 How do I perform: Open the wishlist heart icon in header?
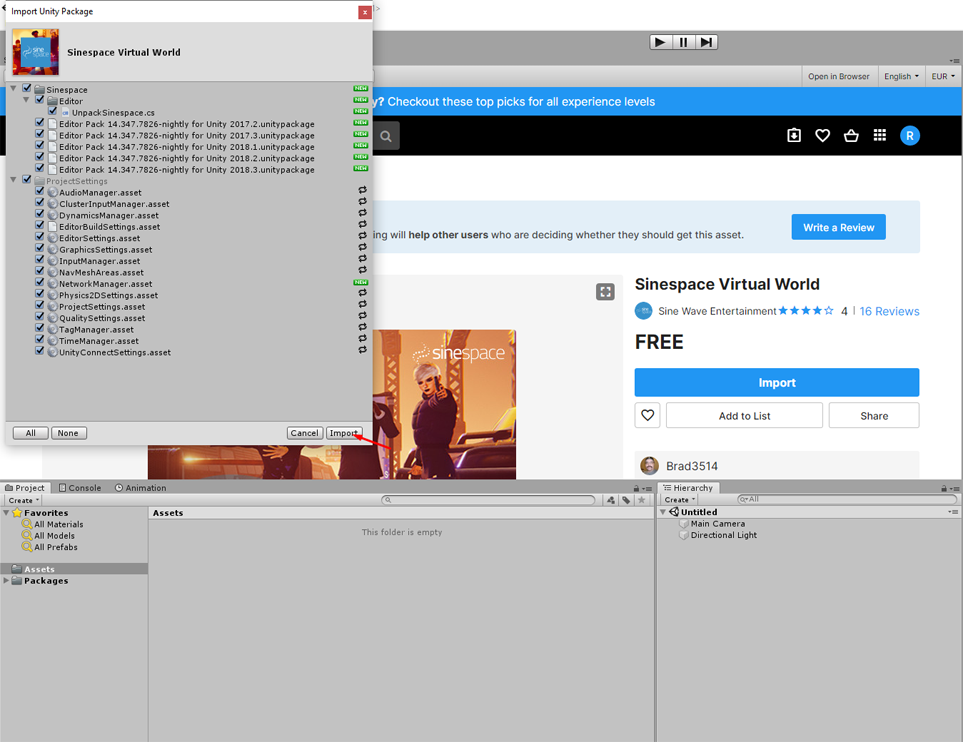[x=822, y=135]
